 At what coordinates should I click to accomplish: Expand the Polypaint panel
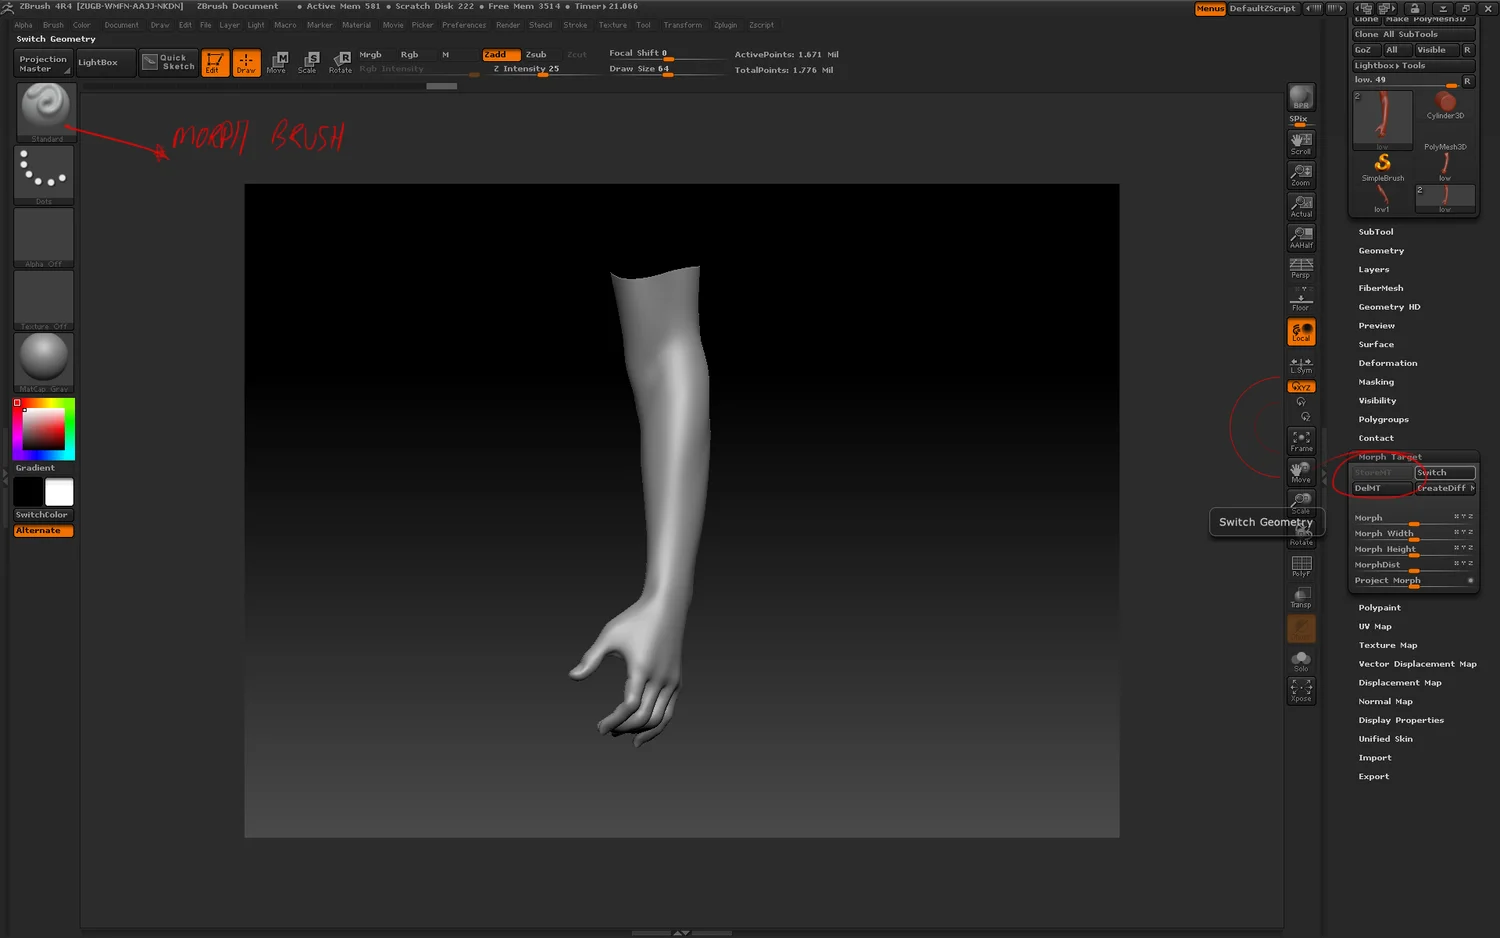pyautogui.click(x=1379, y=607)
